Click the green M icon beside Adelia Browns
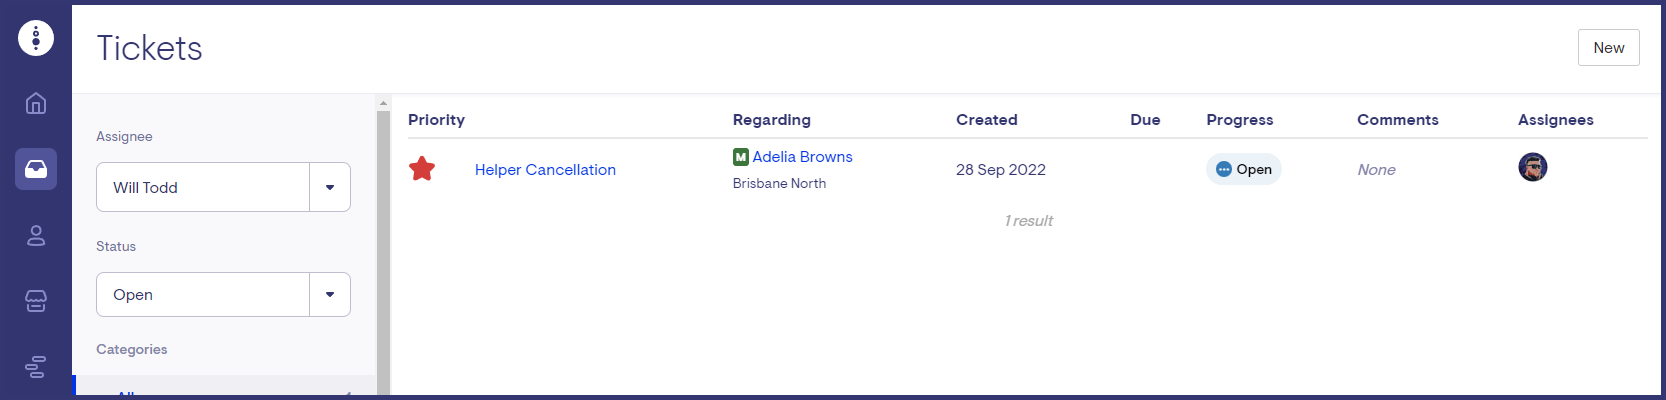Viewport: 1666px width, 400px height. coord(741,157)
